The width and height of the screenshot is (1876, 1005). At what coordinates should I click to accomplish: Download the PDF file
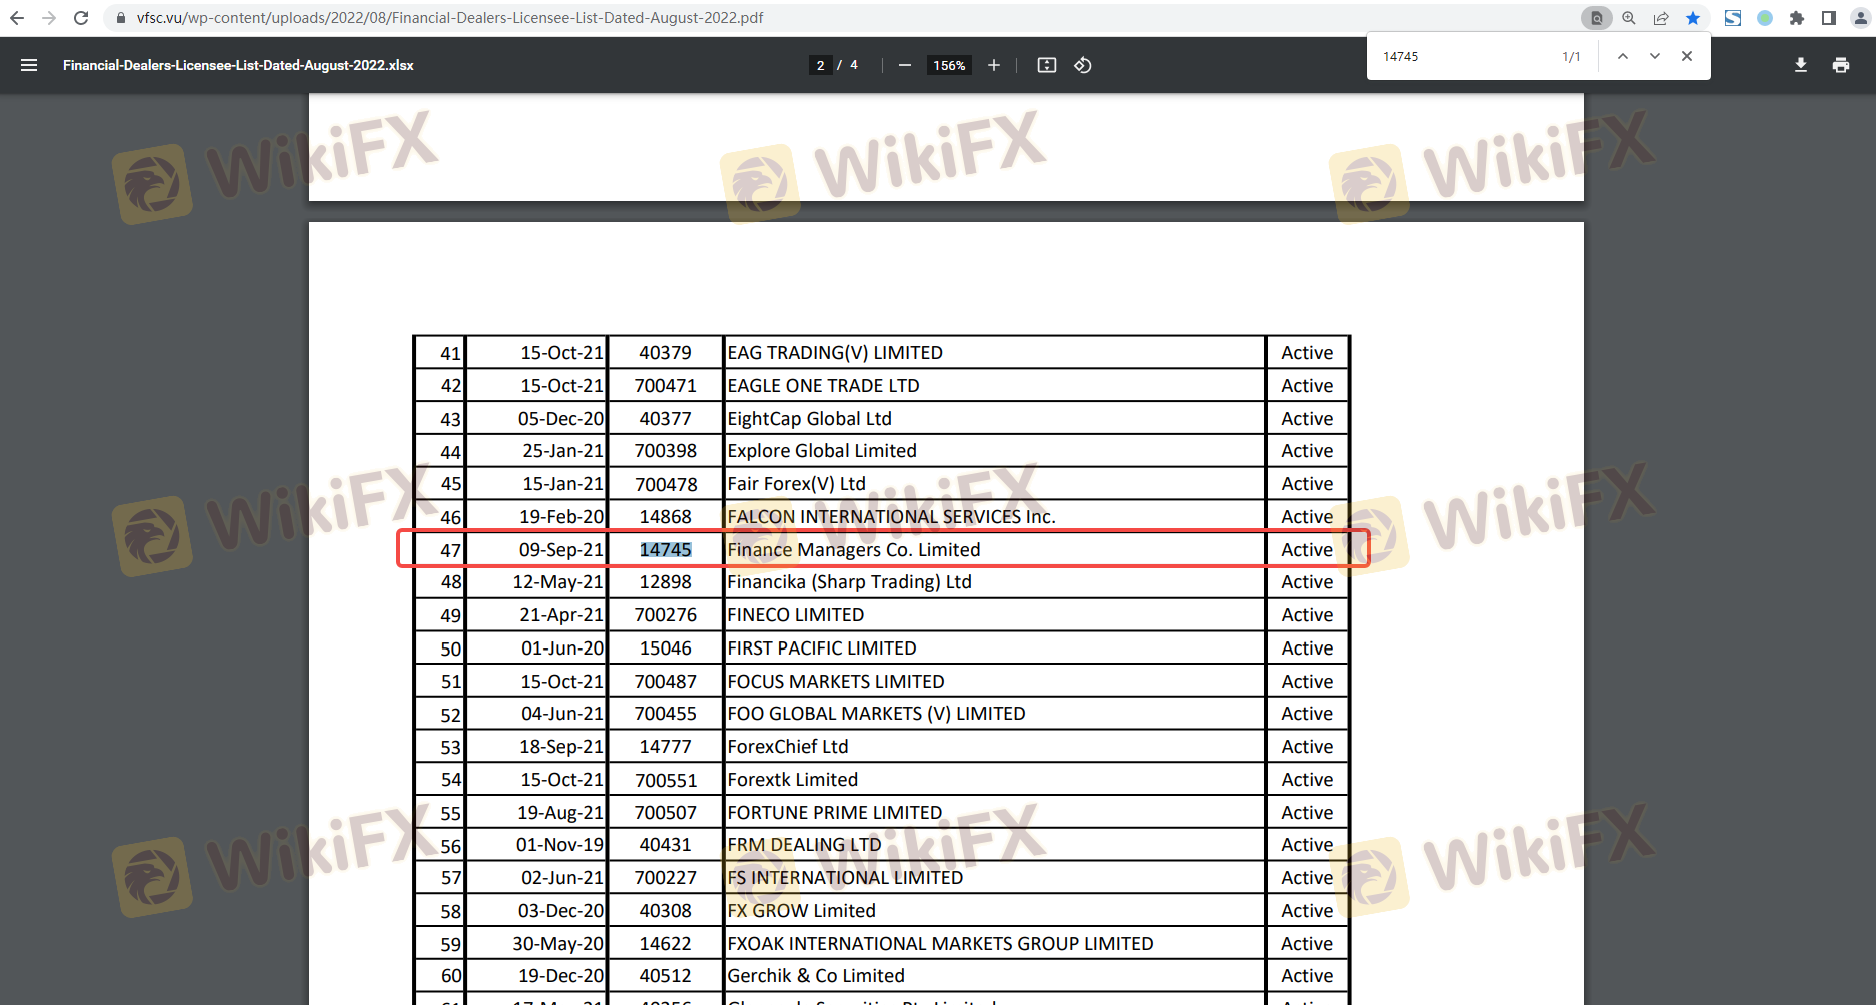click(1800, 65)
